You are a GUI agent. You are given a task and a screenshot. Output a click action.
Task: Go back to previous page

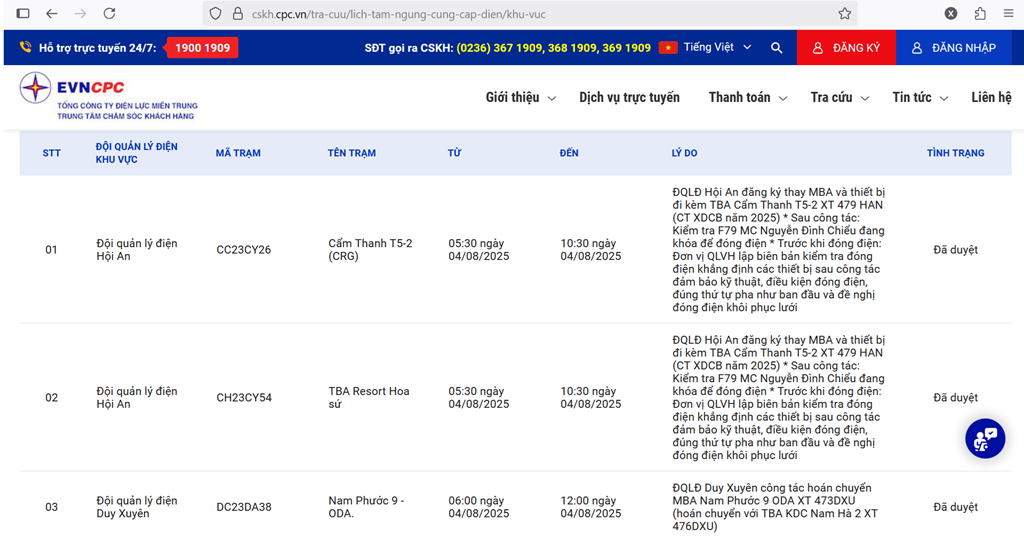(x=52, y=14)
